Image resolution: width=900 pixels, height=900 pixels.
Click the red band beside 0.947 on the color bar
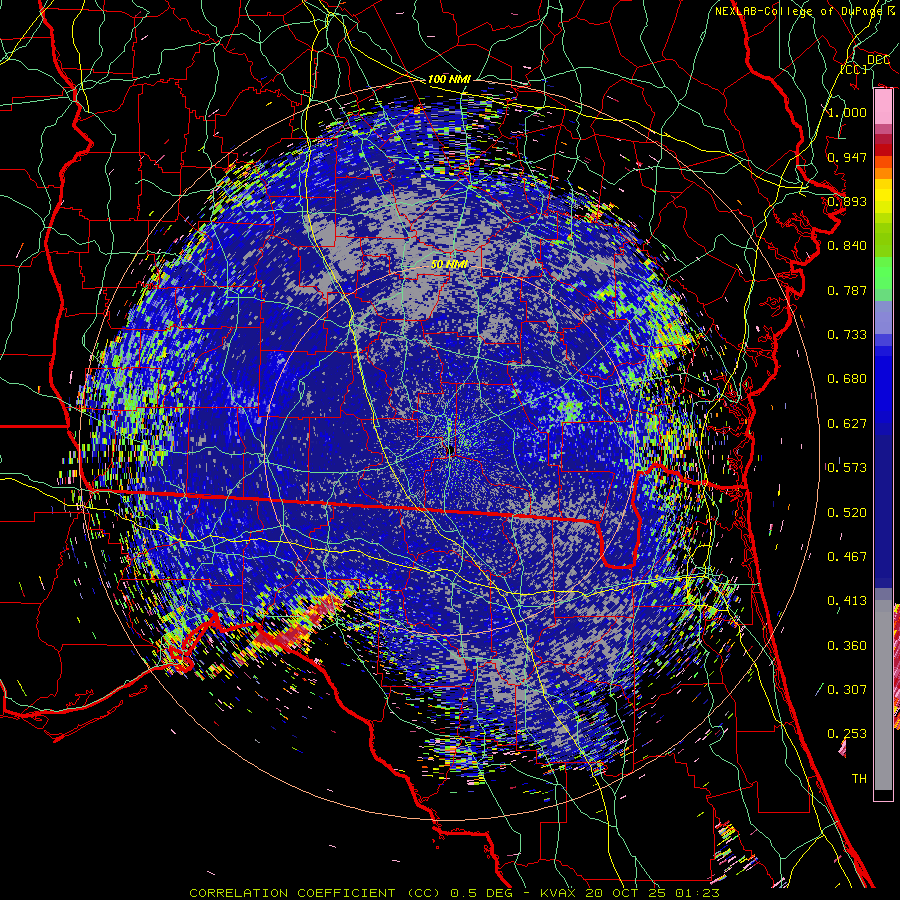(883, 150)
